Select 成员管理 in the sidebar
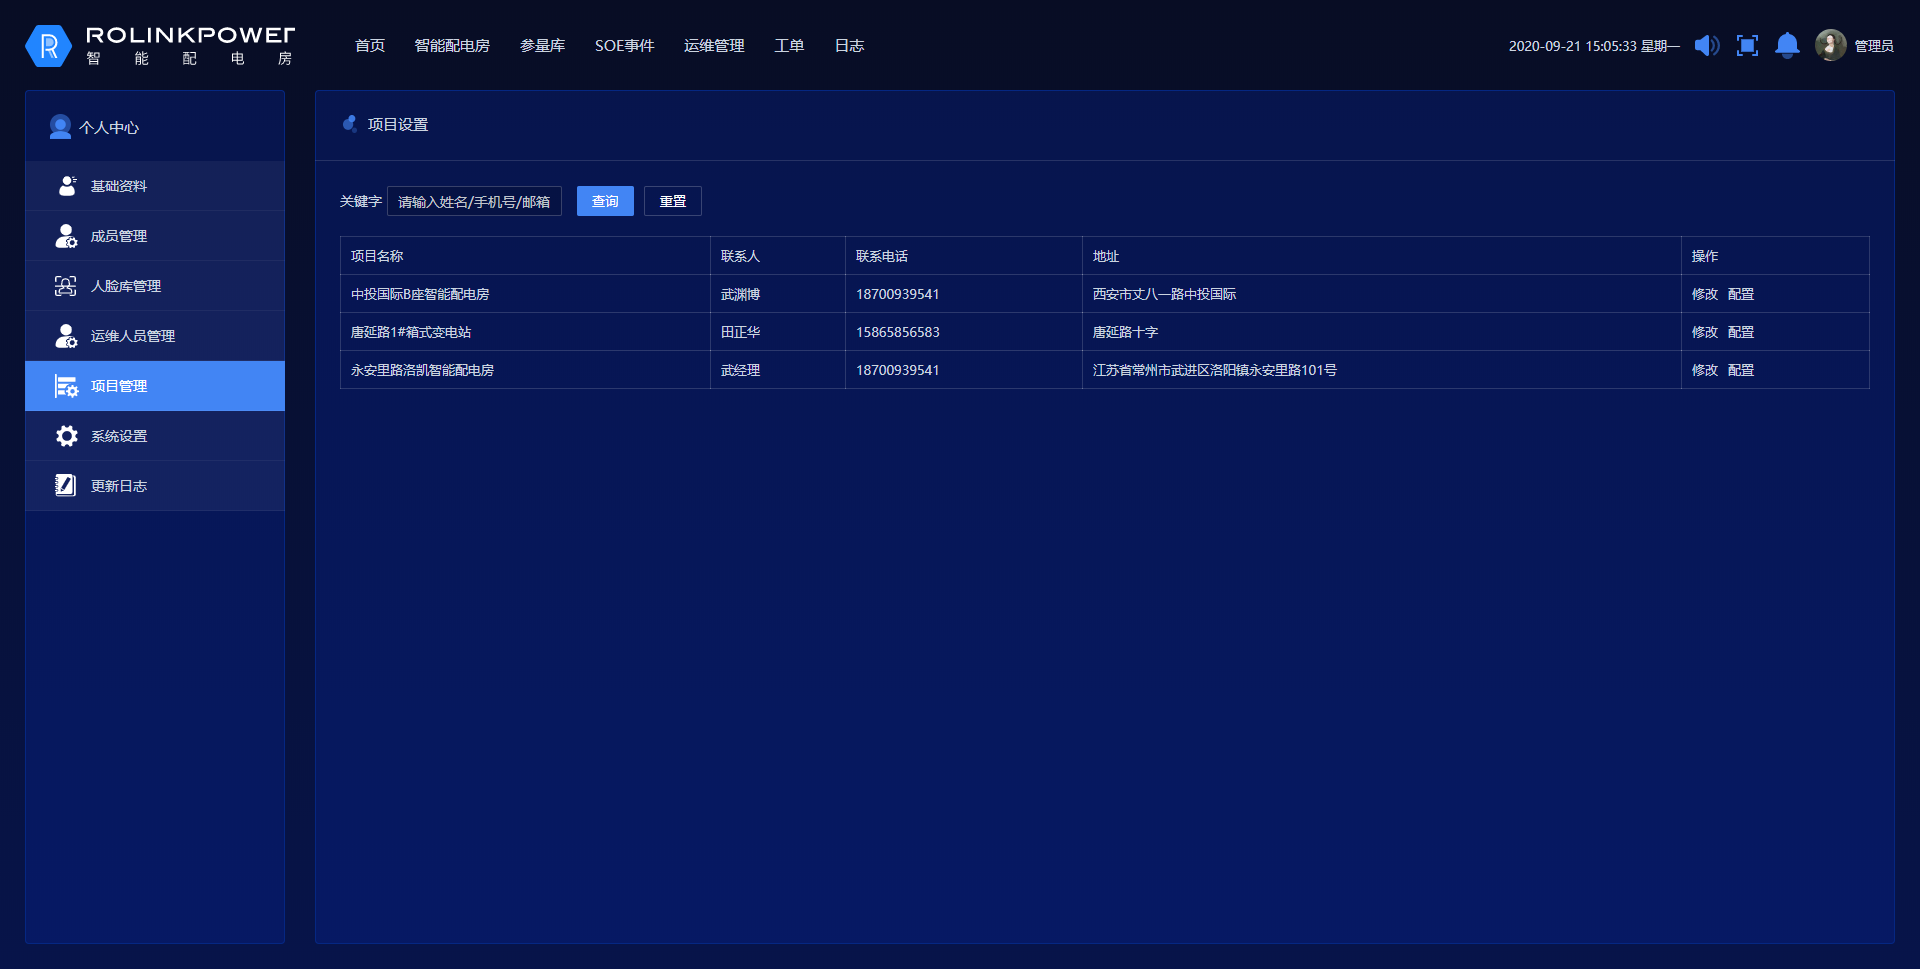Screen dimensions: 1920x969 (155, 236)
